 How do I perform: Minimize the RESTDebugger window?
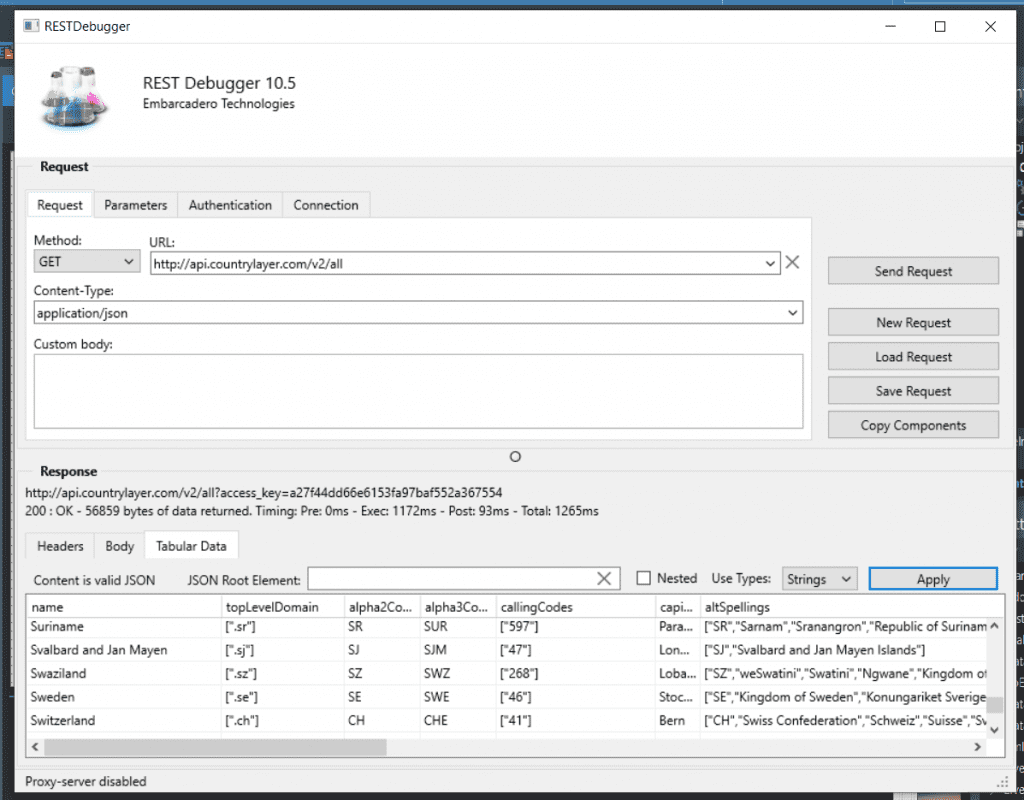click(890, 26)
